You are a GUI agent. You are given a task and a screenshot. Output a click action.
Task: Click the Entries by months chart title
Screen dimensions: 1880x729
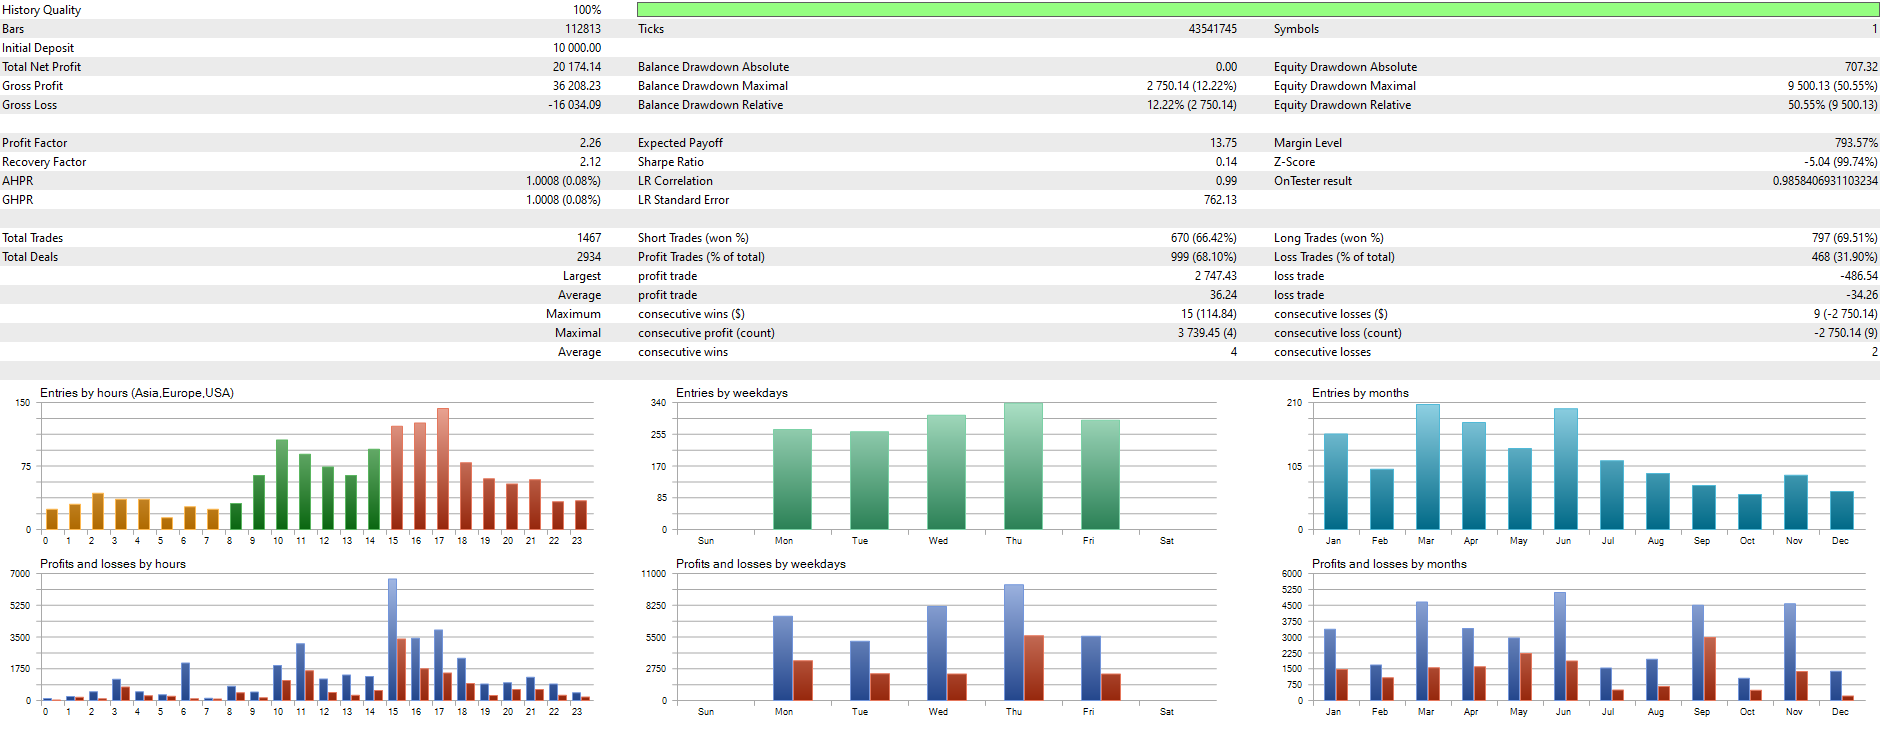[1360, 393]
